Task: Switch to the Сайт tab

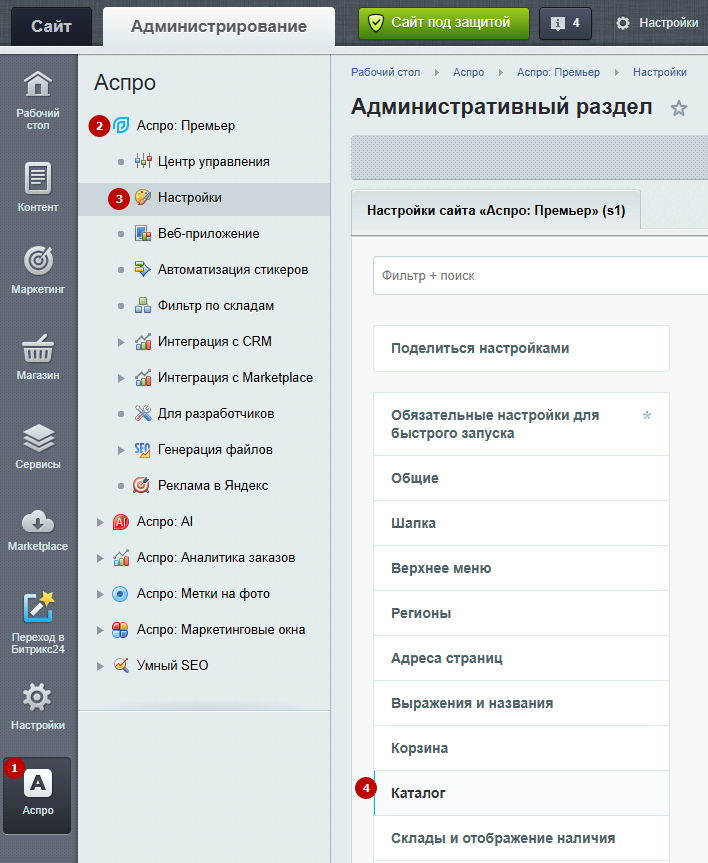Action: (x=51, y=26)
